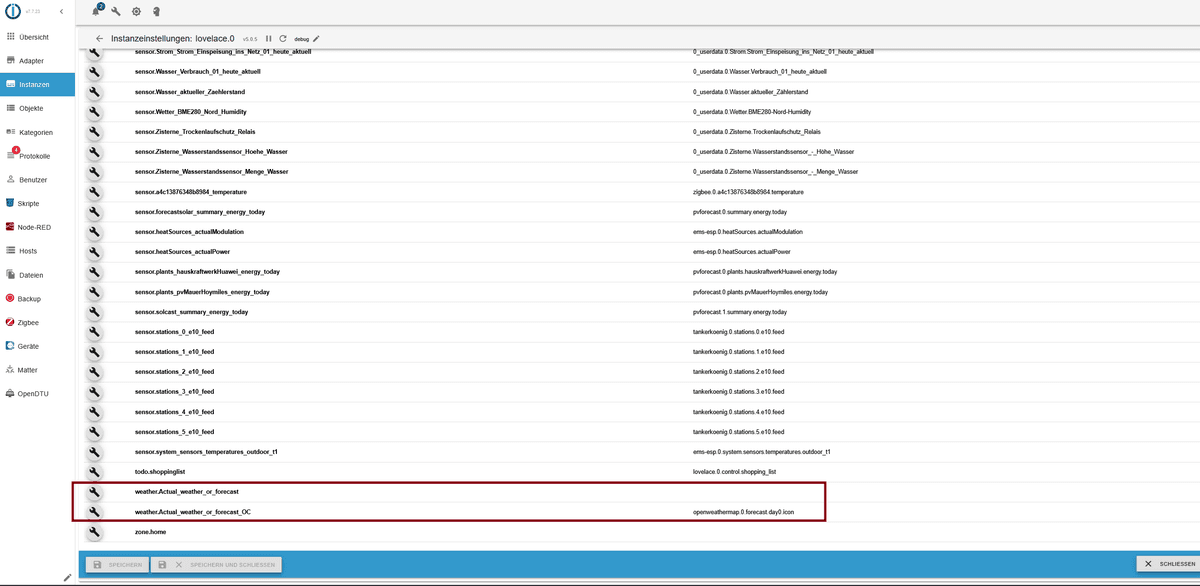Click the ioBroker logo
This screenshot has height=586, width=1200.
click(11, 11)
